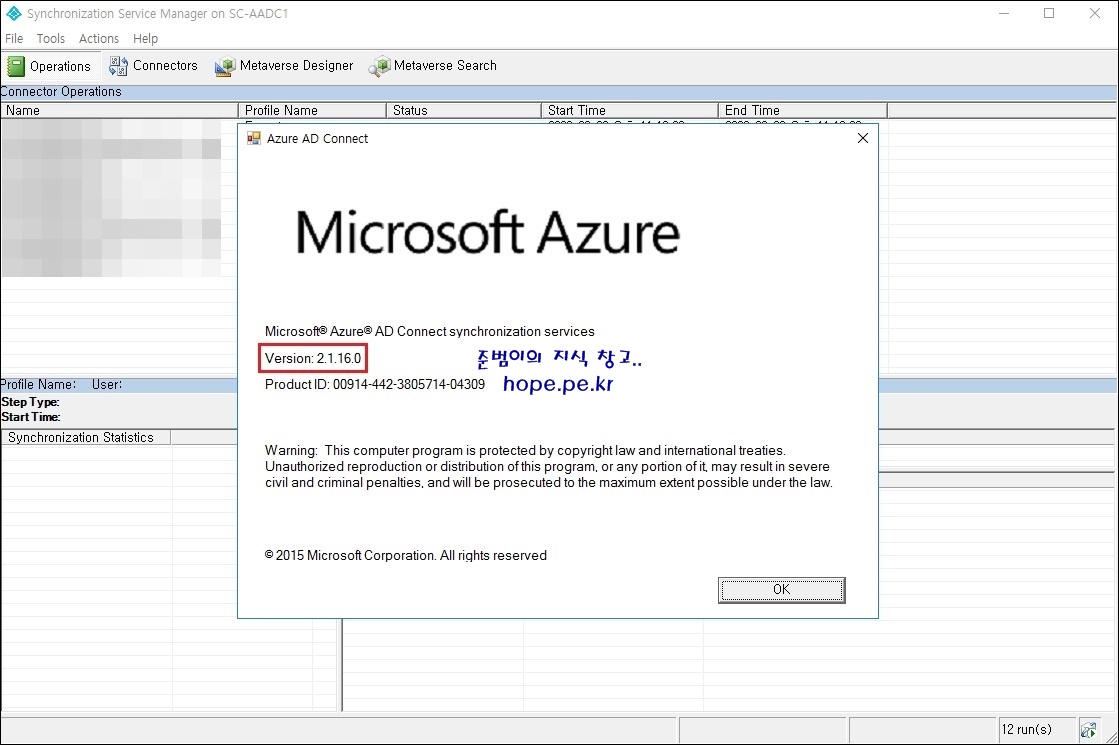Select the Version: 2.1.16.0 text
Viewport: 1119px width, 745px height.
[313, 358]
